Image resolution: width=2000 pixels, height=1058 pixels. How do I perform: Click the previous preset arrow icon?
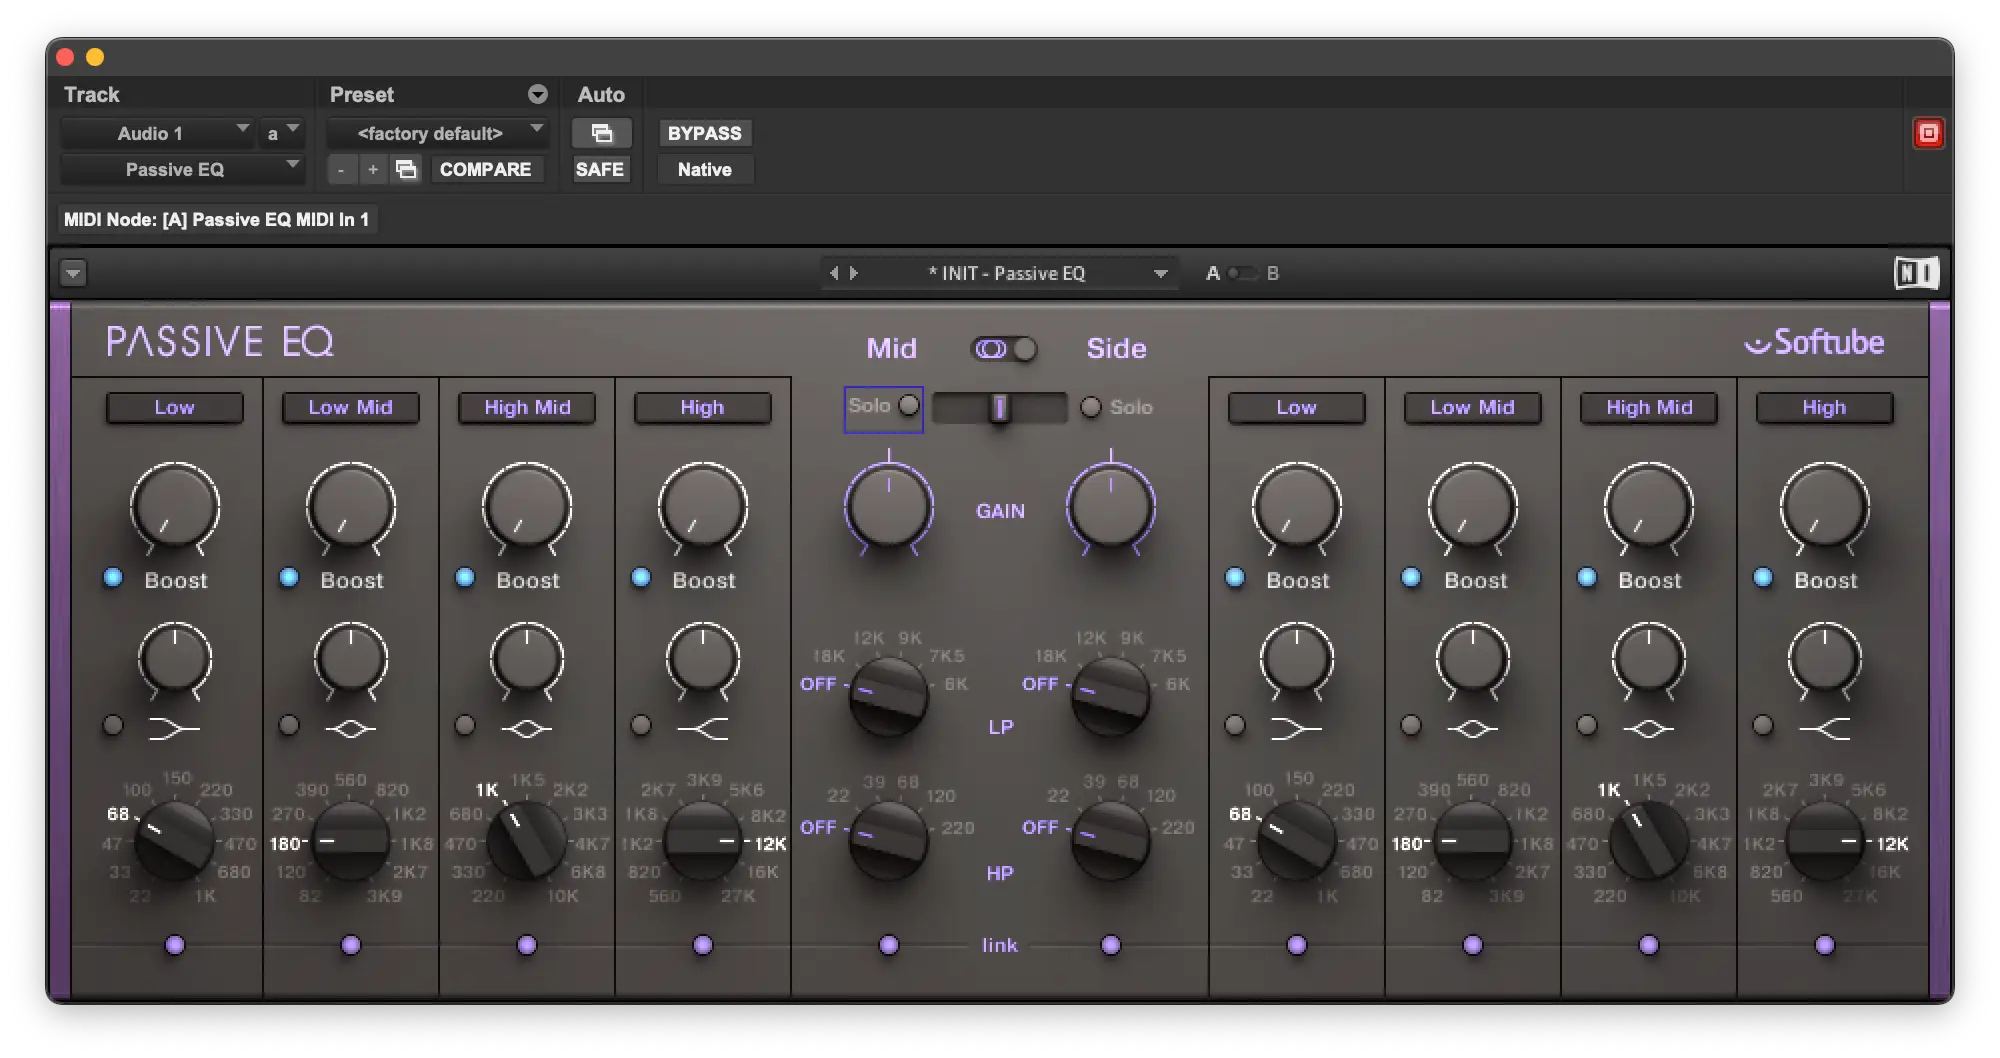tap(834, 273)
